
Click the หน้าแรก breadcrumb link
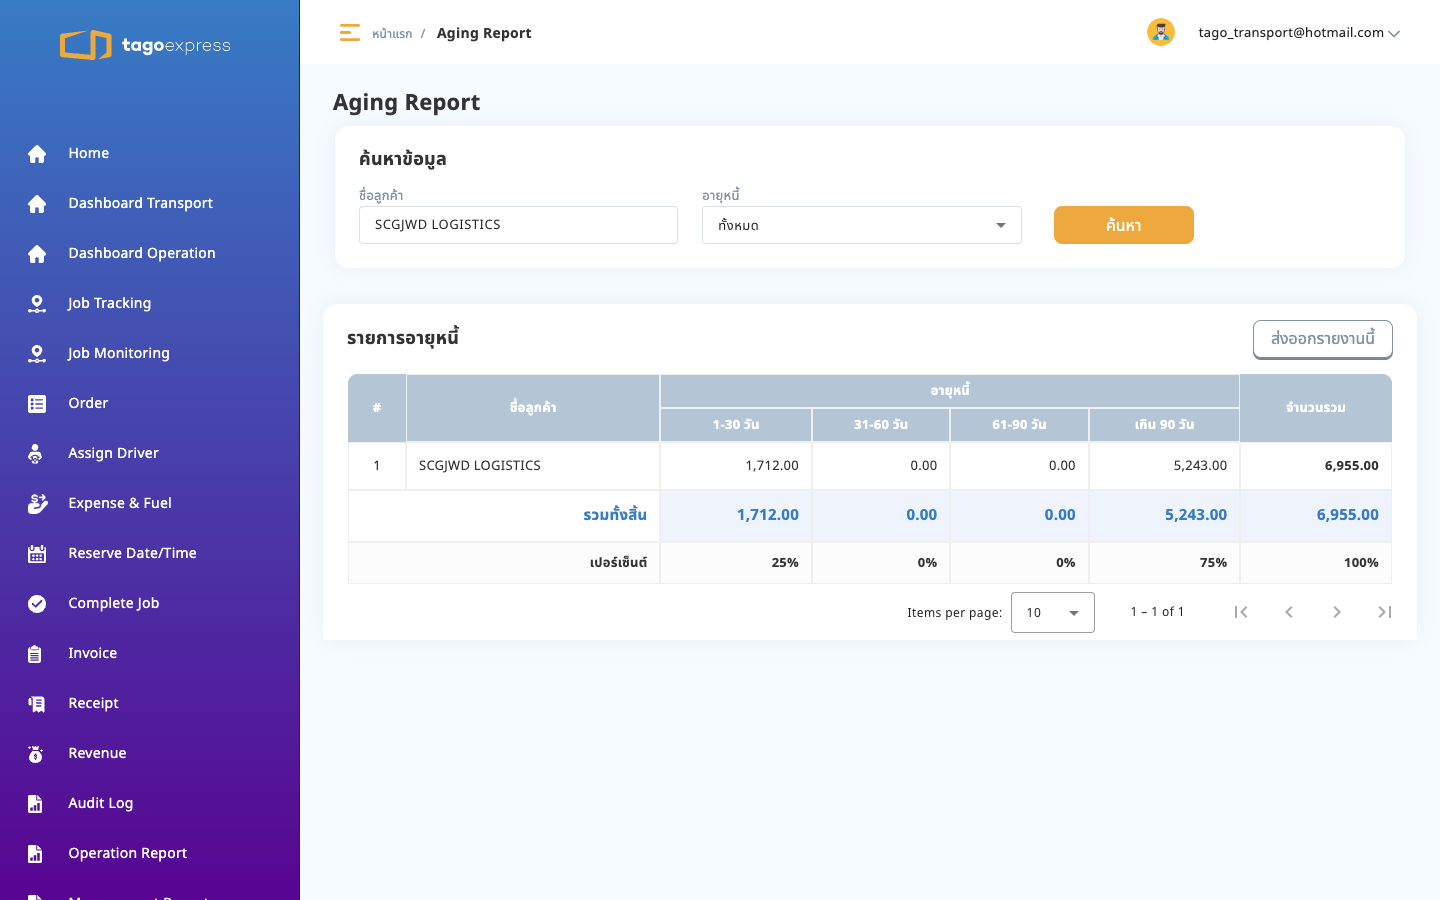tap(392, 34)
